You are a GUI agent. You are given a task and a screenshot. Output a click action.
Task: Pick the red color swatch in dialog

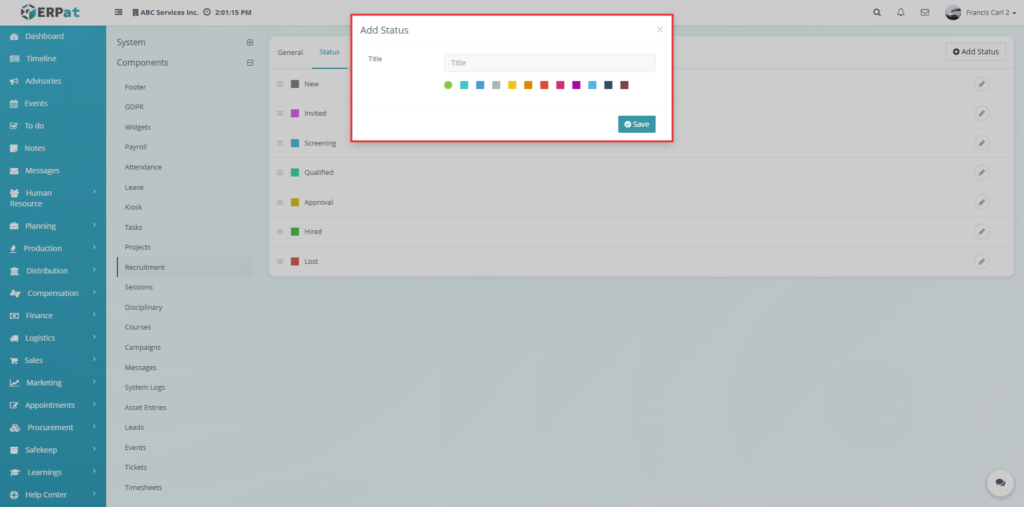[544, 85]
